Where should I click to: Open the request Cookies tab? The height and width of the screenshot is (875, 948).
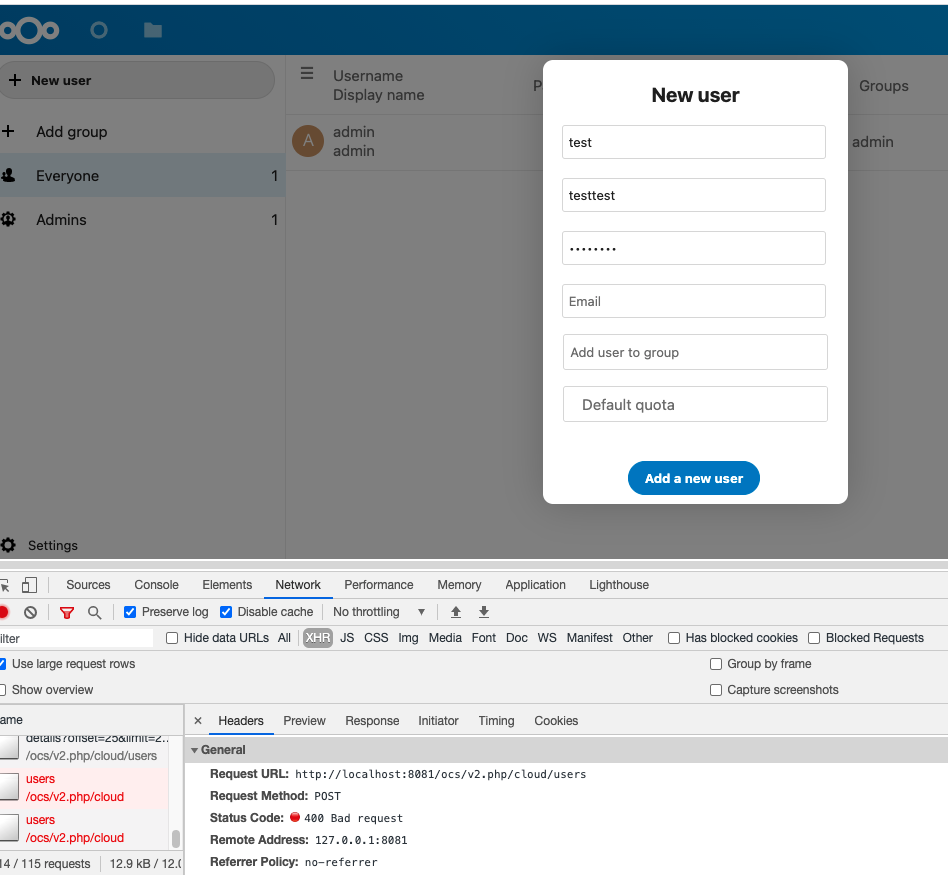pyautogui.click(x=556, y=721)
